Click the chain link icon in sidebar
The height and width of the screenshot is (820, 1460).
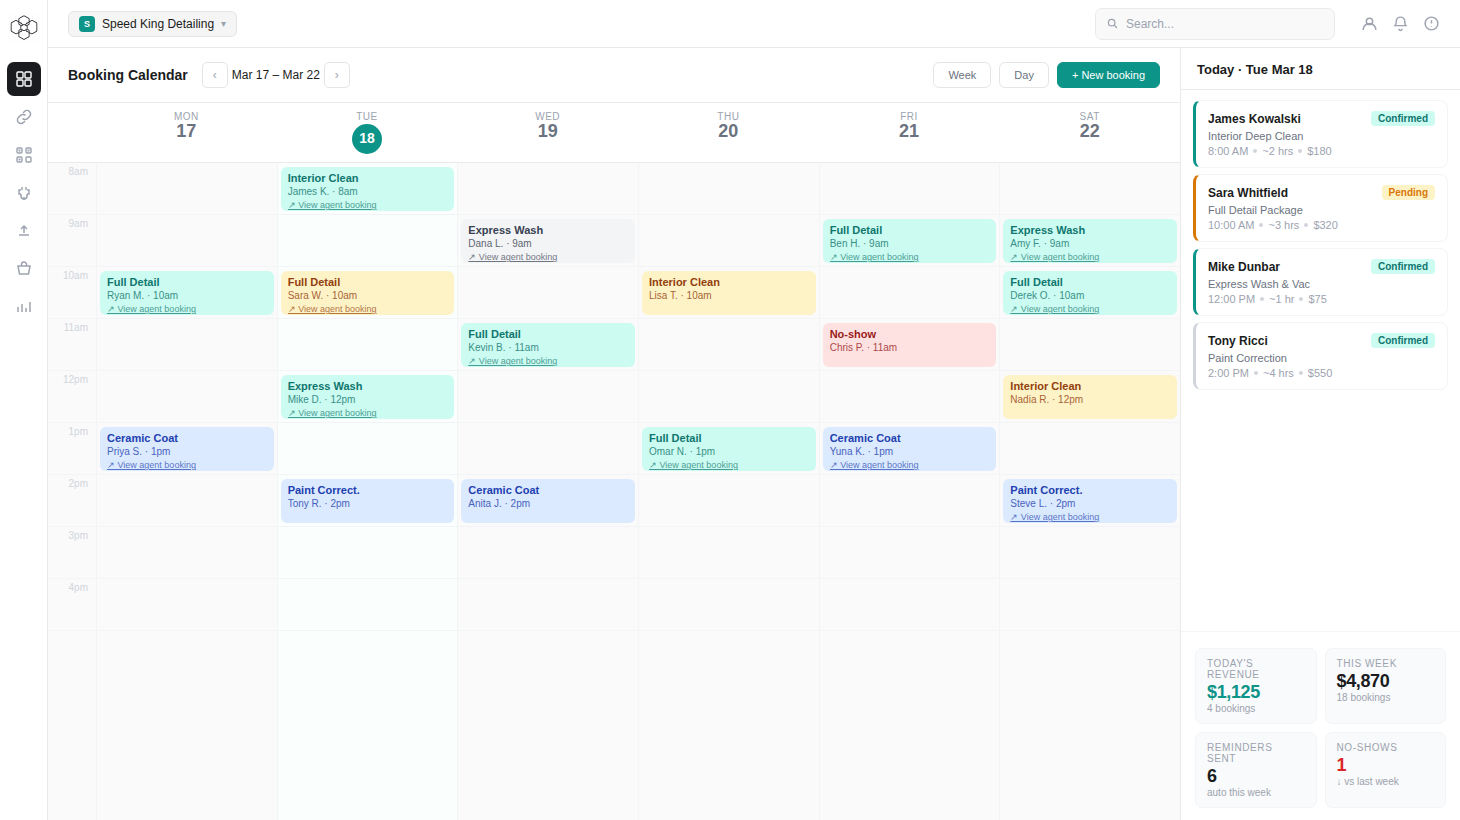pyautogui.click(x=24, y=117)
